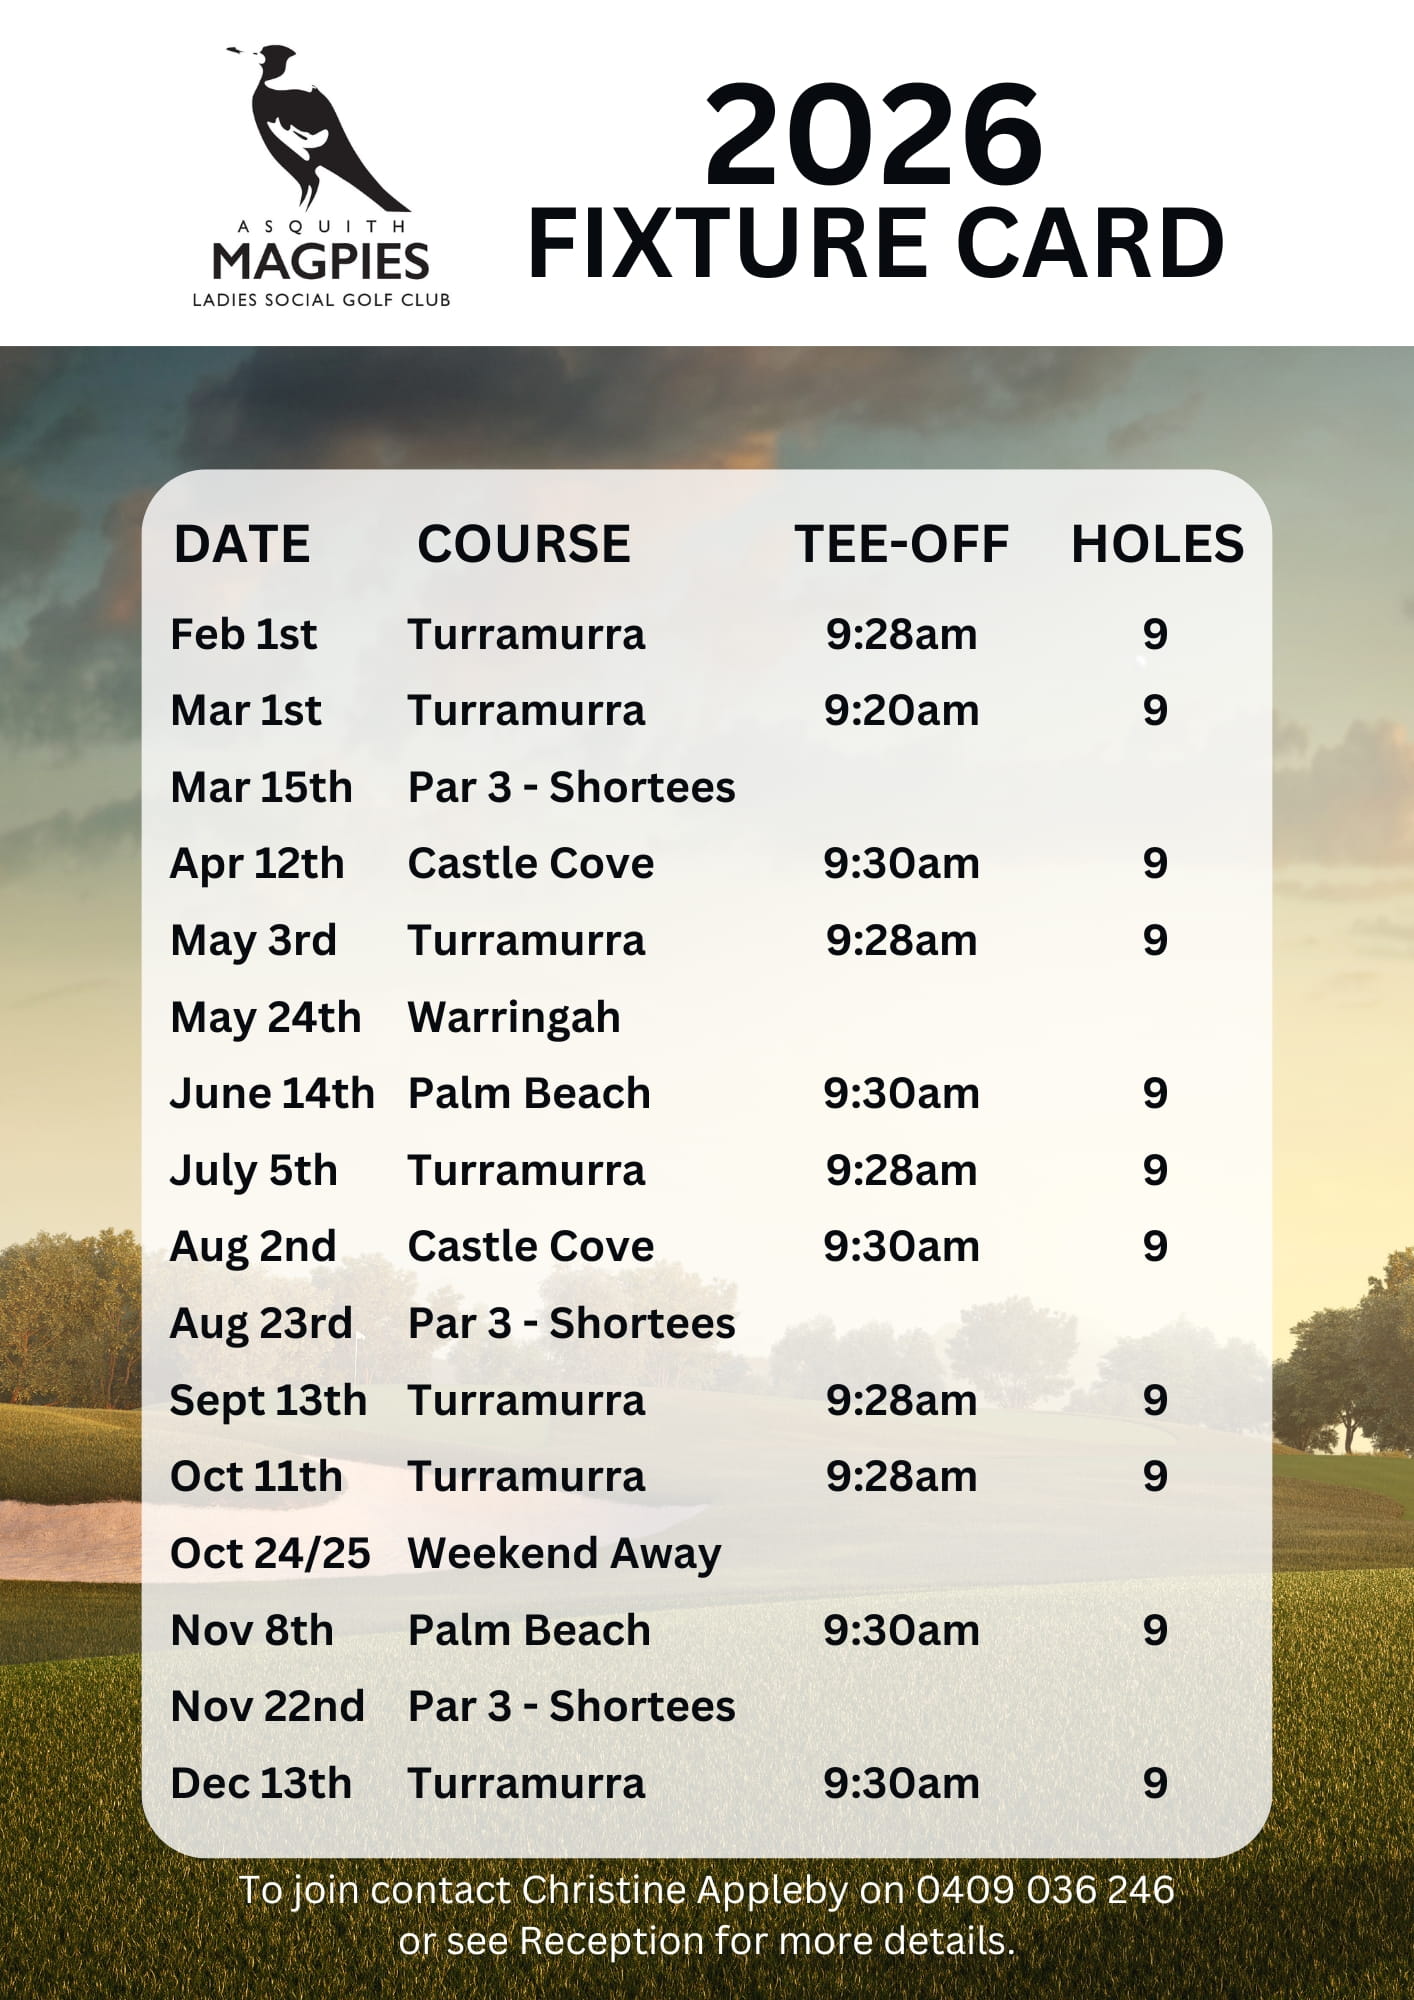Viewport: 1414px width, 2000px height.
Task: Click the phone number 0409 036 246
Action: click(x=1045, y=1891)
